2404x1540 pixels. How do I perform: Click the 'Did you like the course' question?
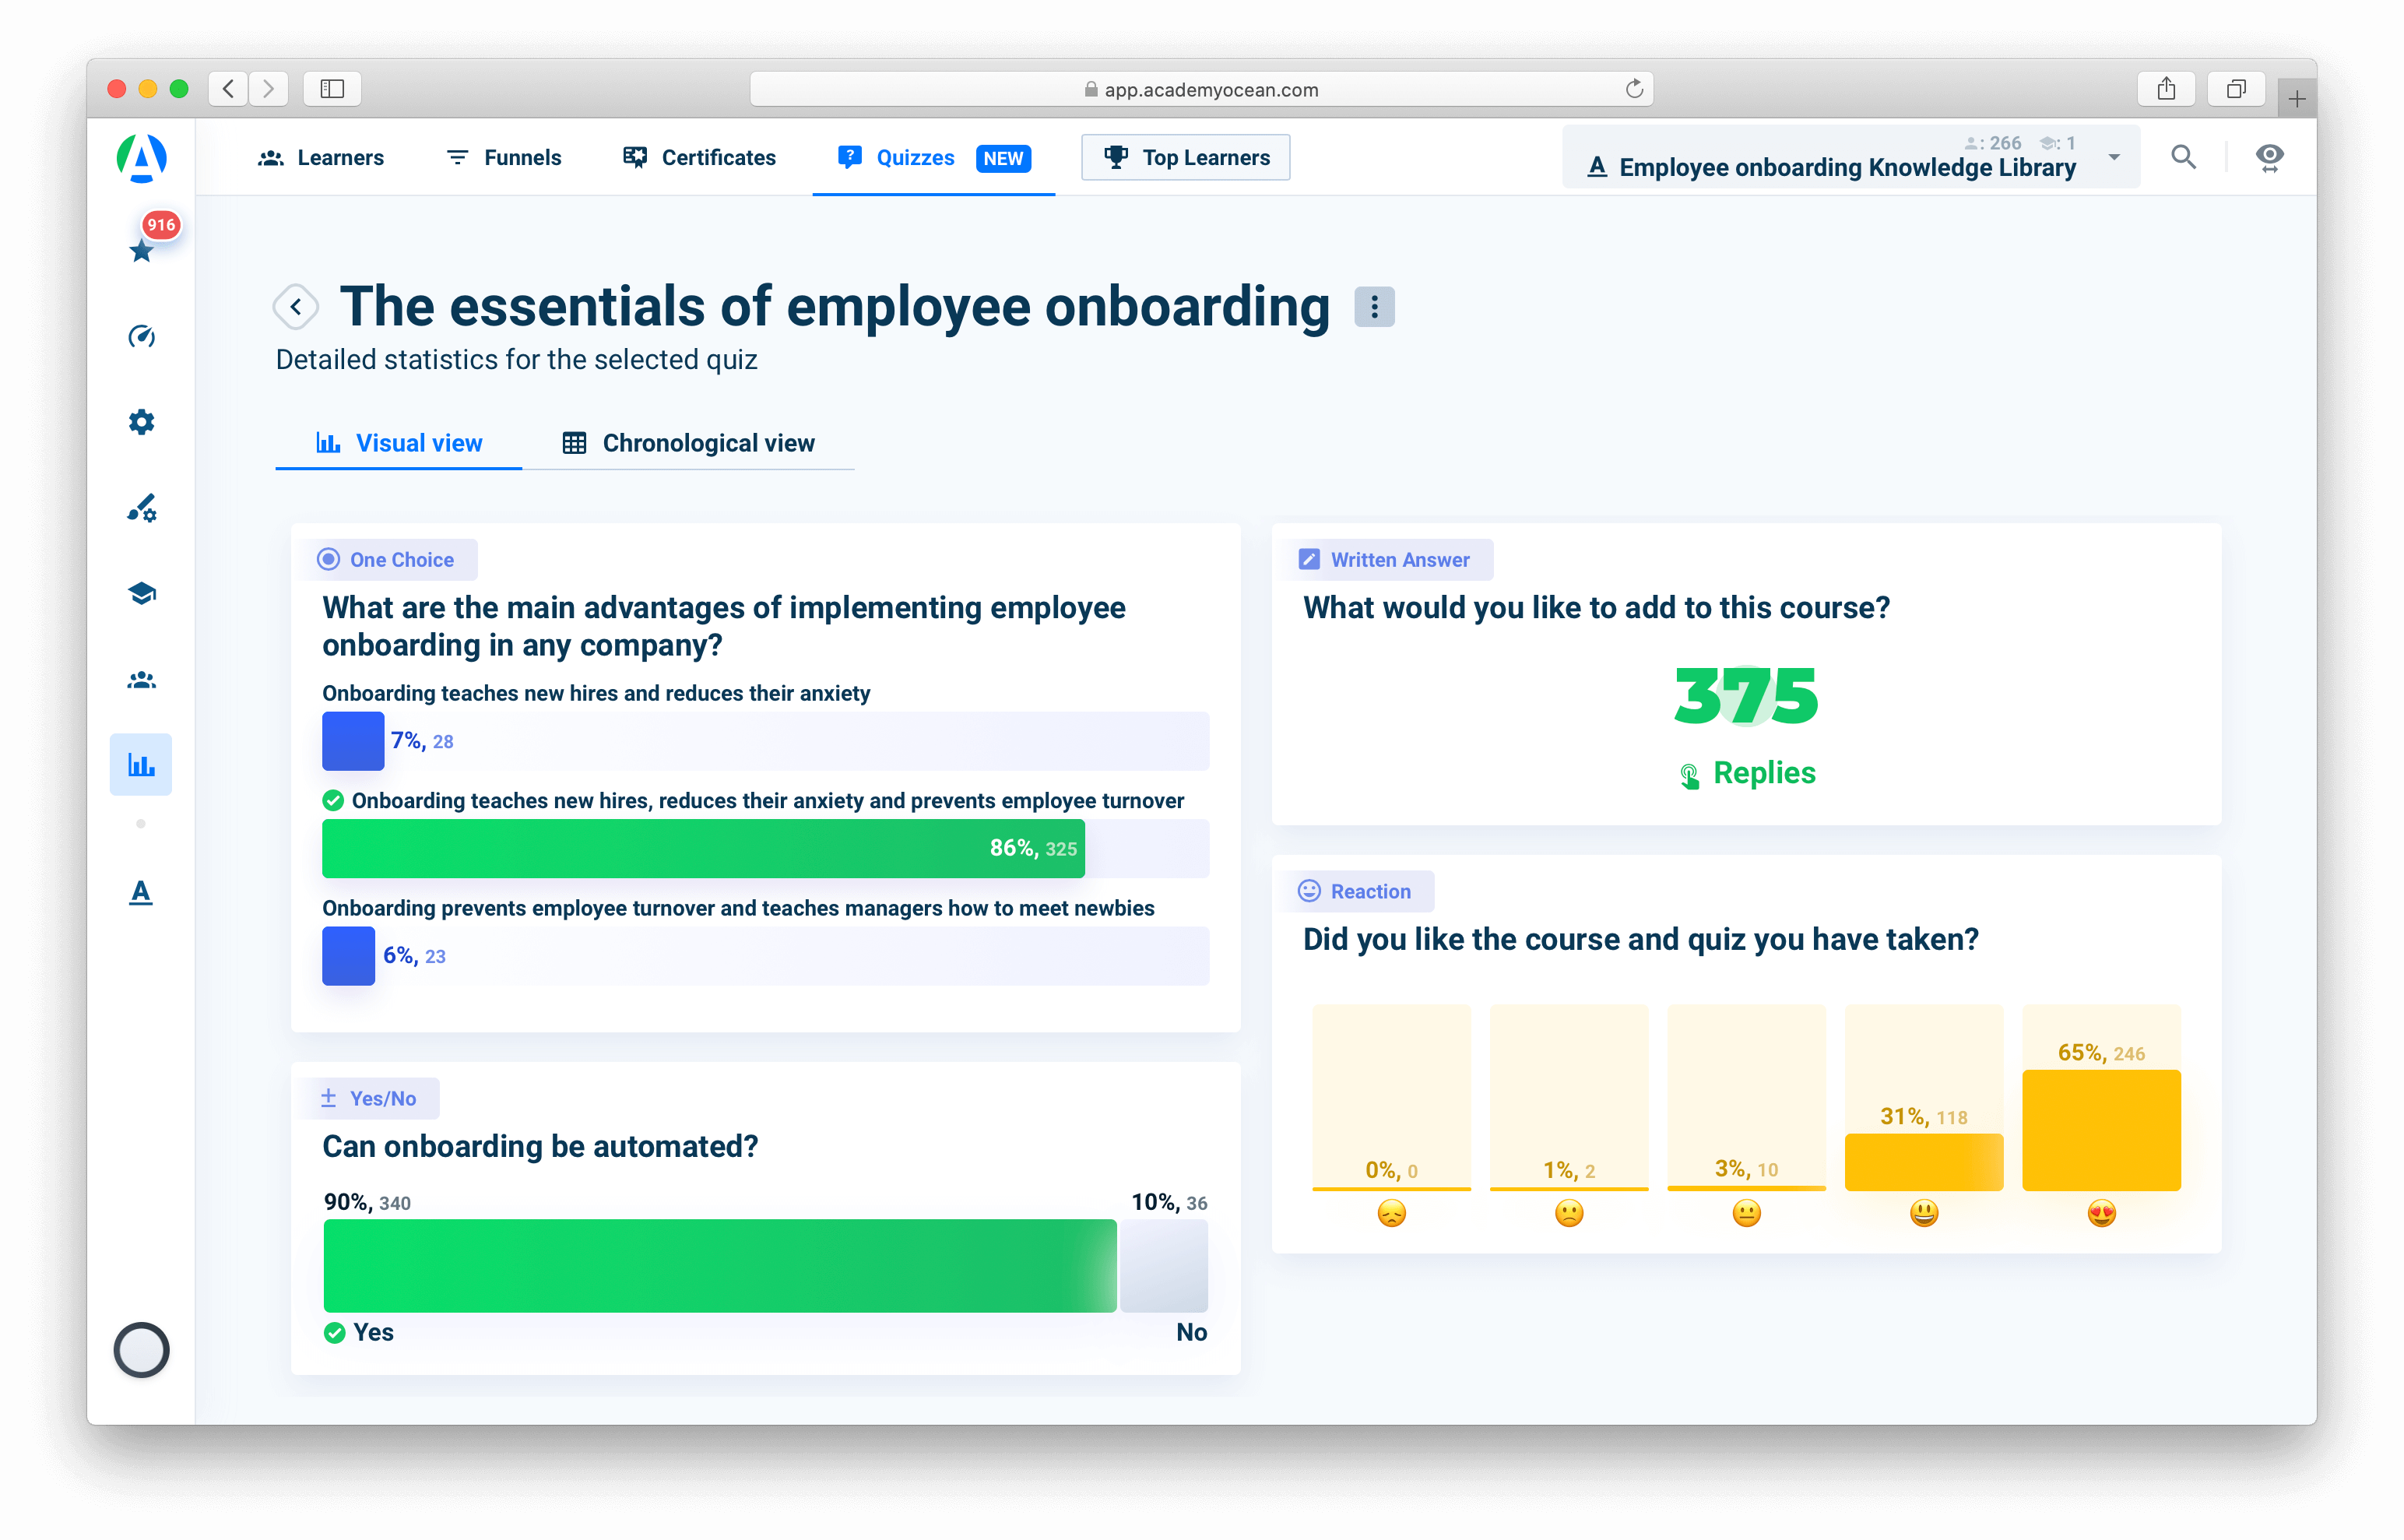[x=1640, y=939]
